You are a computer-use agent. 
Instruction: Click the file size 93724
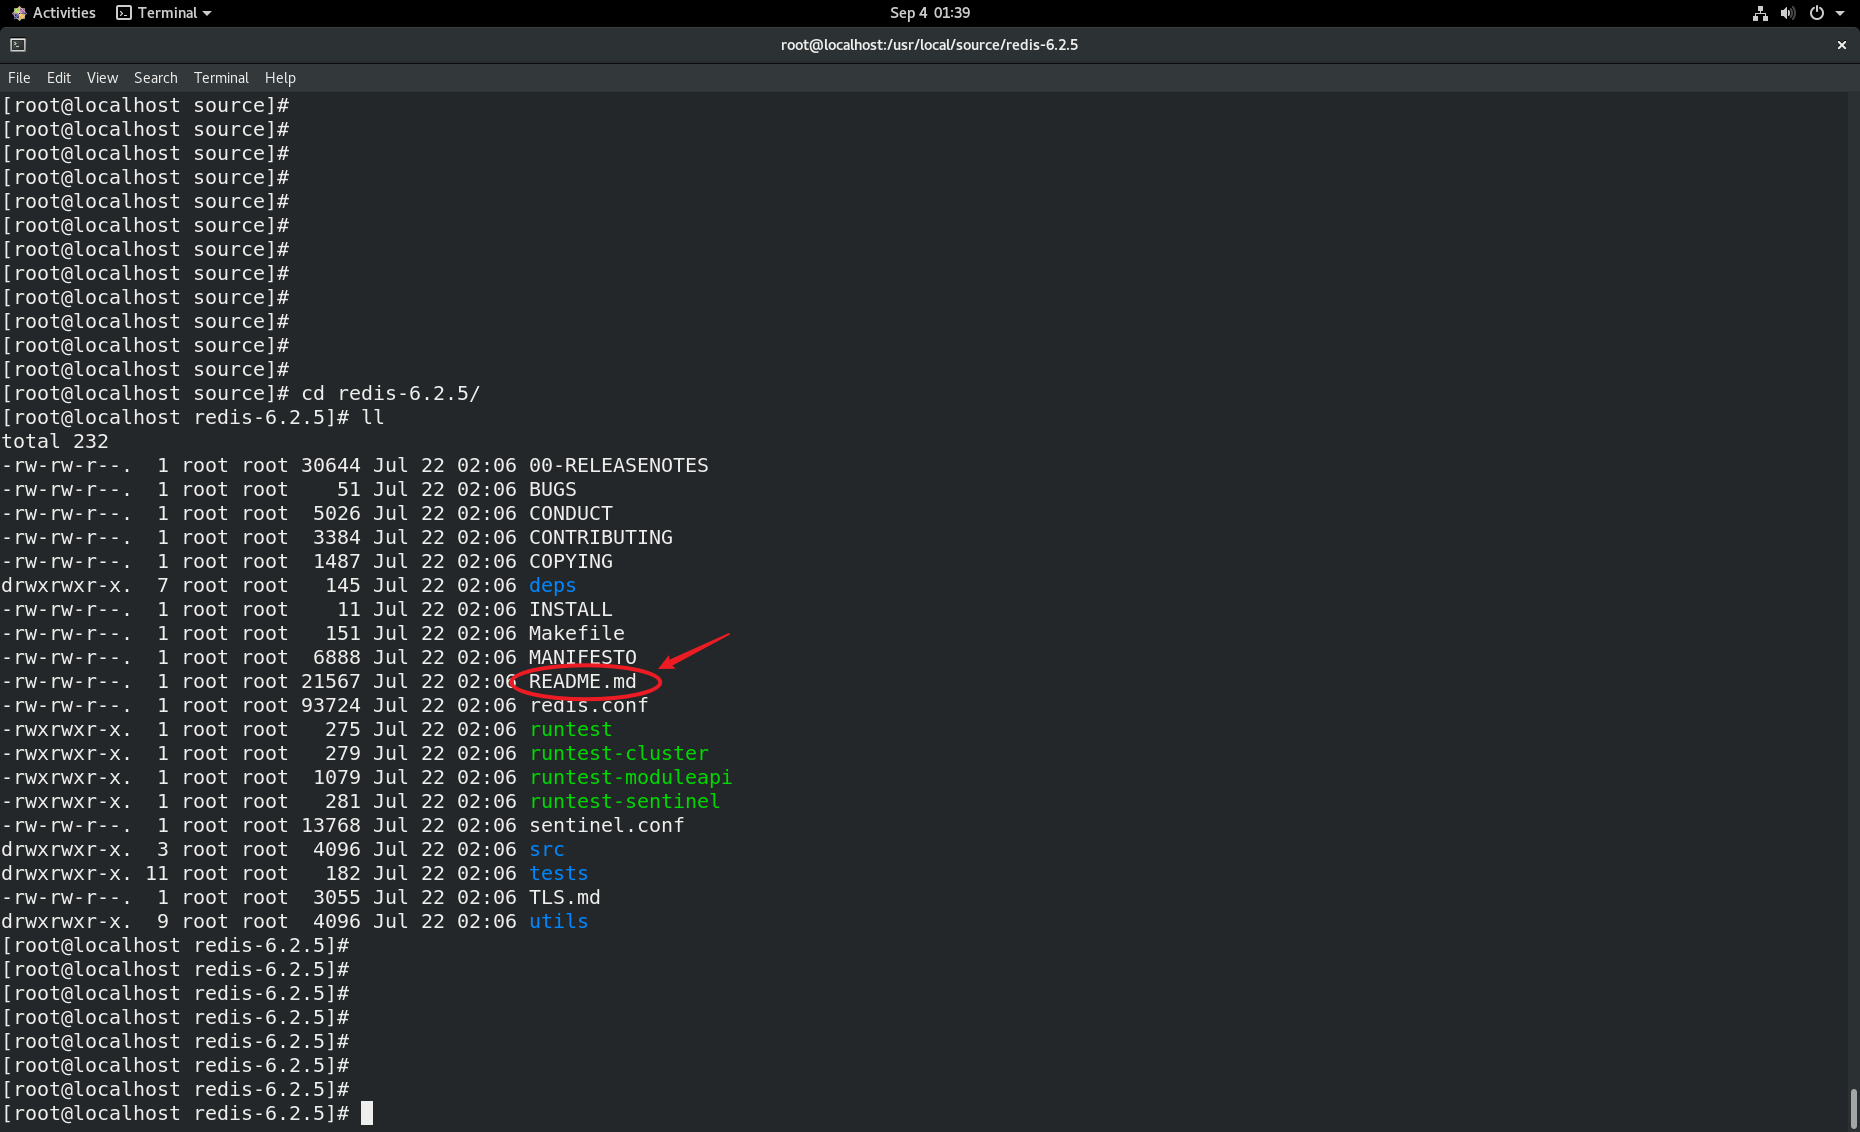tap(331, 705)
